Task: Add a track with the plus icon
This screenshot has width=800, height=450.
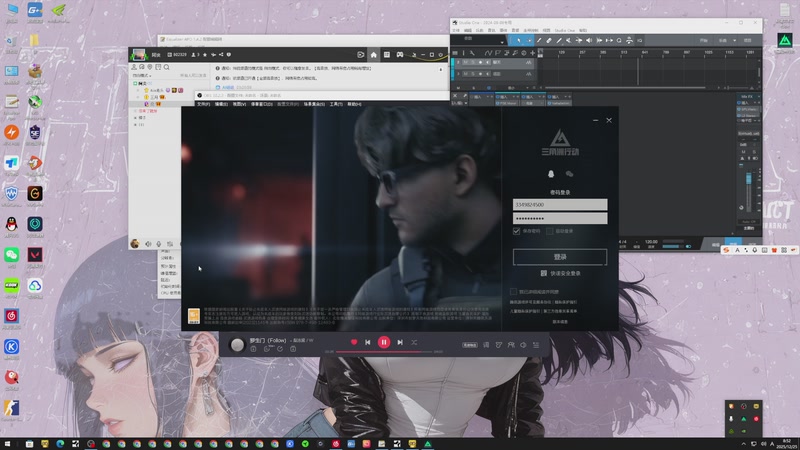Action: 532,53
